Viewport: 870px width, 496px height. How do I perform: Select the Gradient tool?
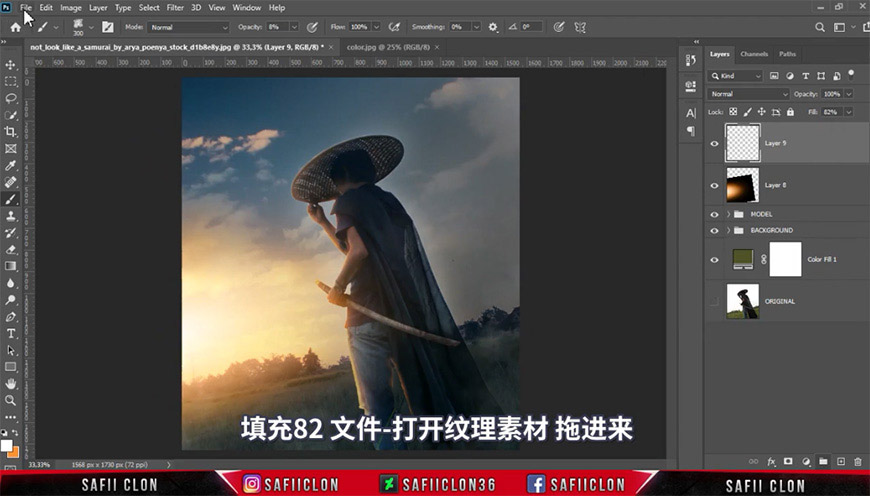click(11, 266)
